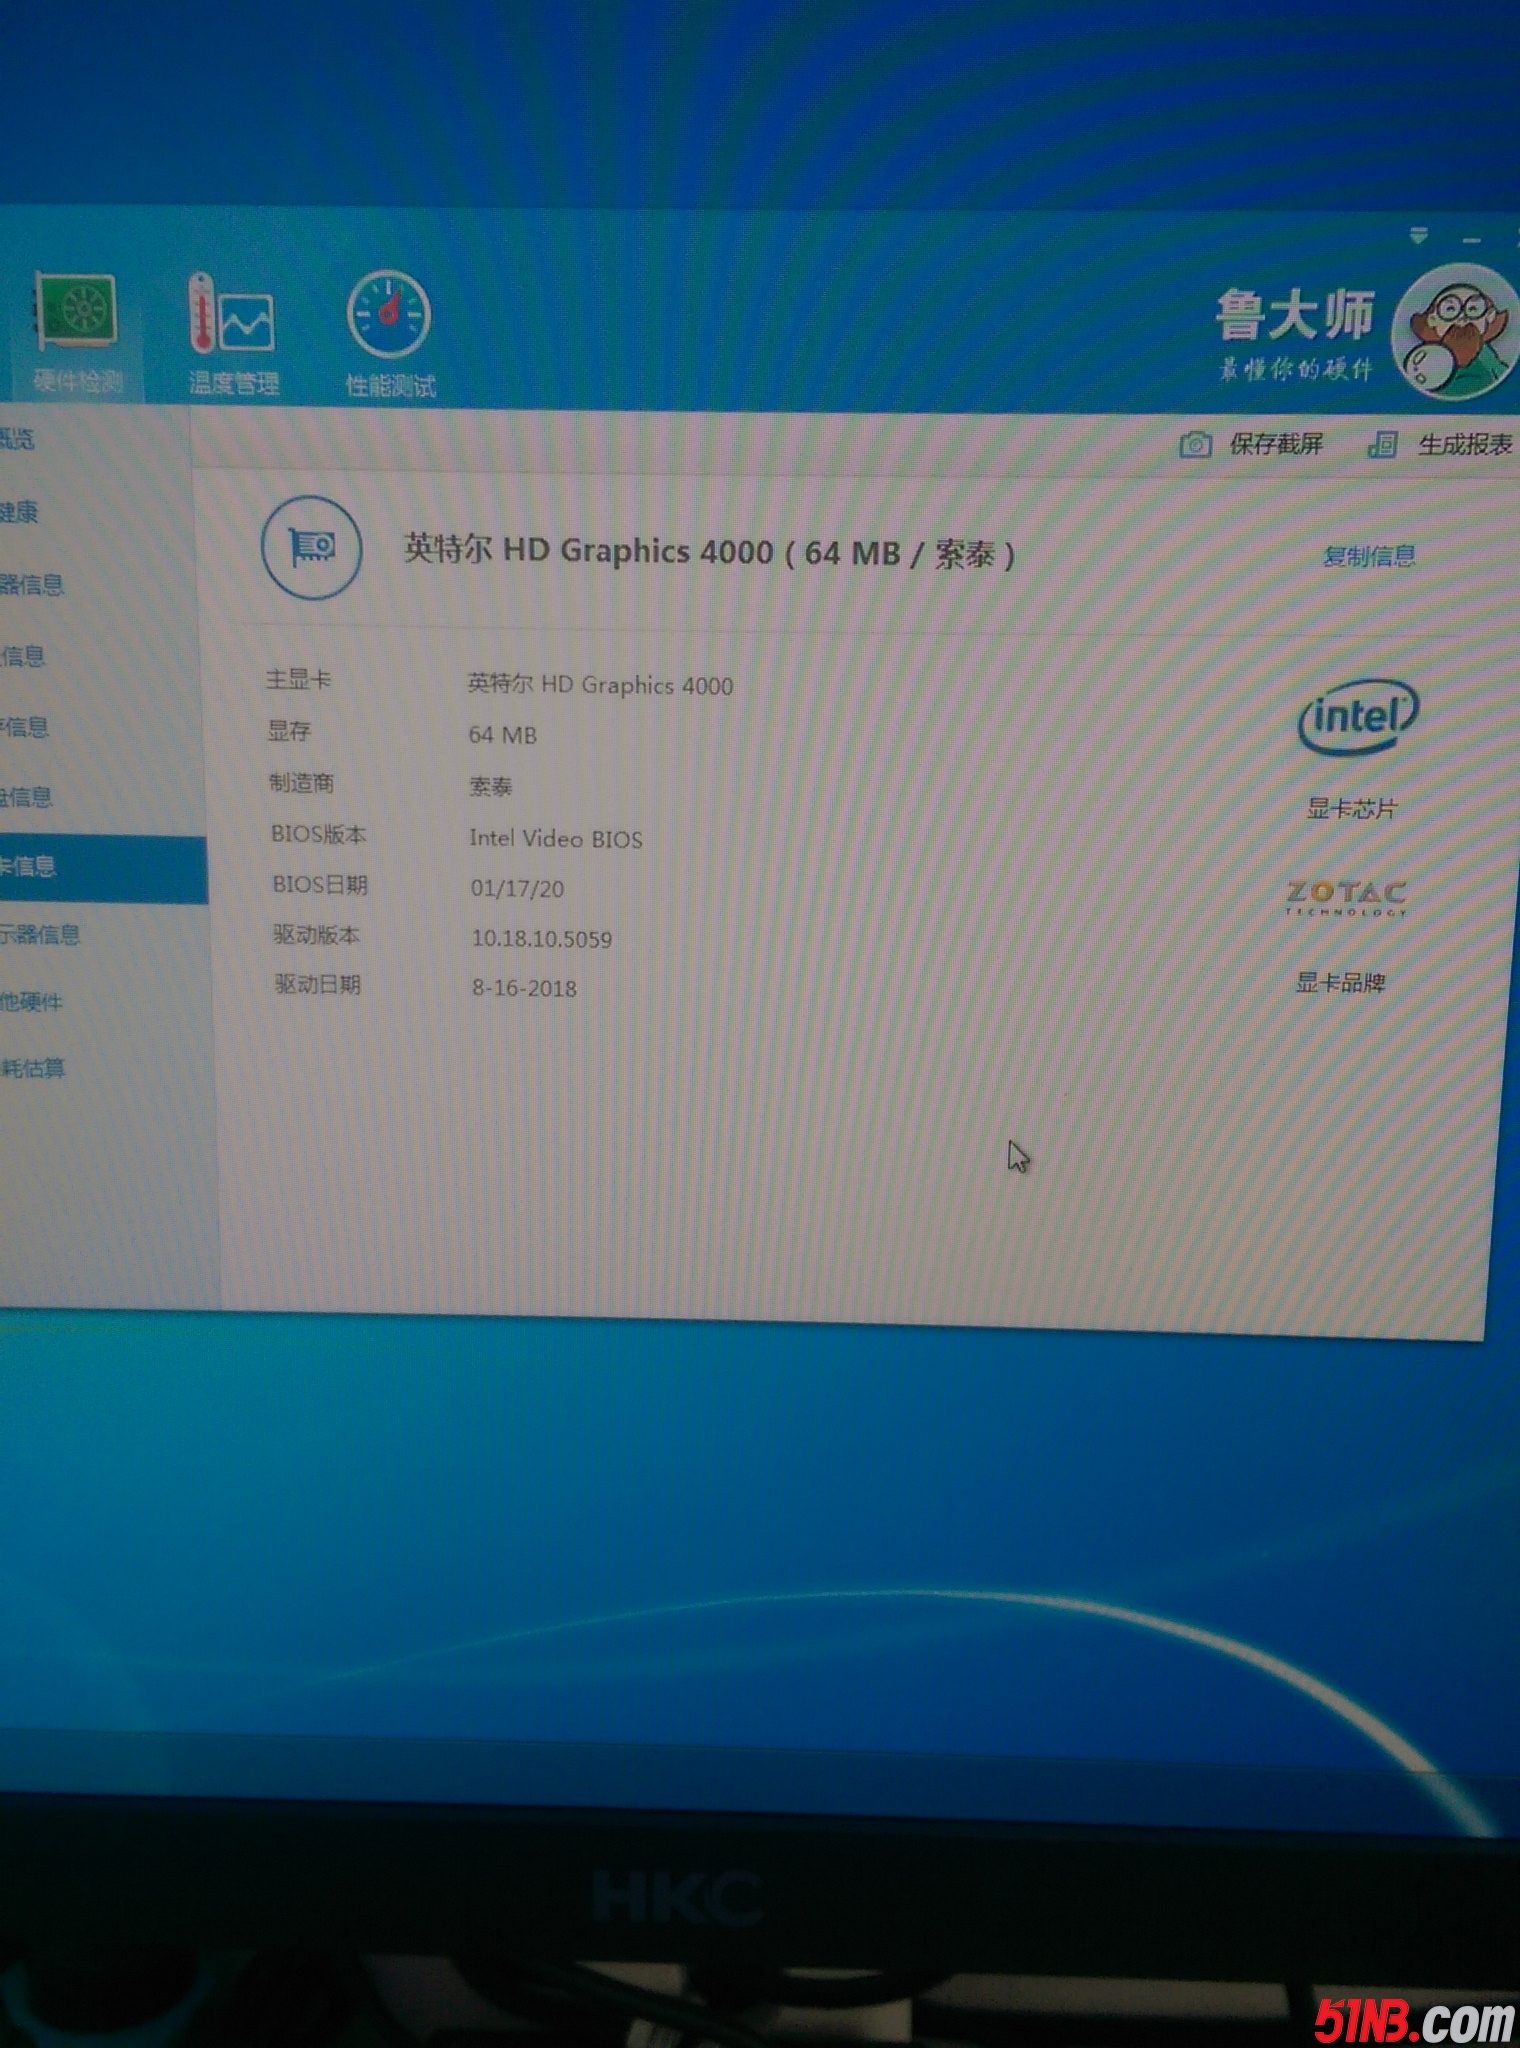
Task: Open the main menu dropdown triangle
Action: (x=1418, y=238)
